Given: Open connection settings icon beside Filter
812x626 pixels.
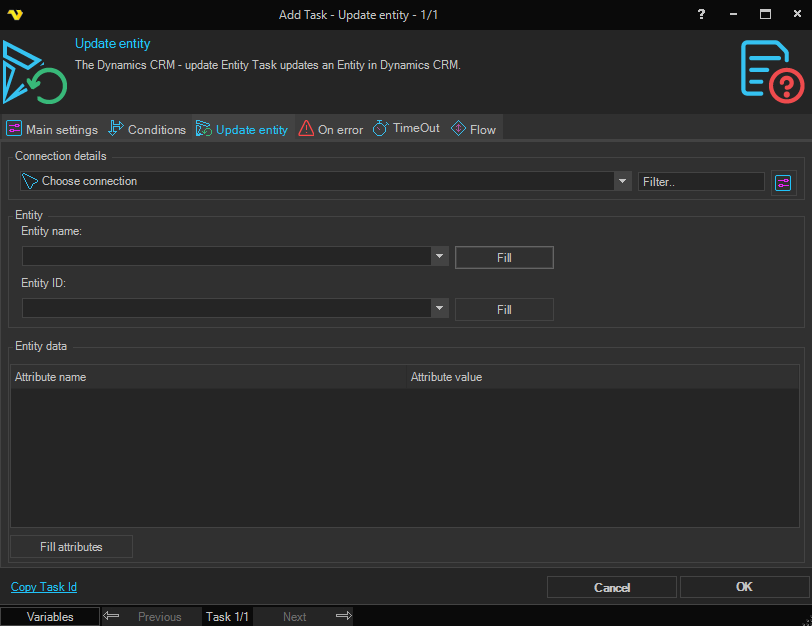Looking at the screenshot, I should click(782, 182).
